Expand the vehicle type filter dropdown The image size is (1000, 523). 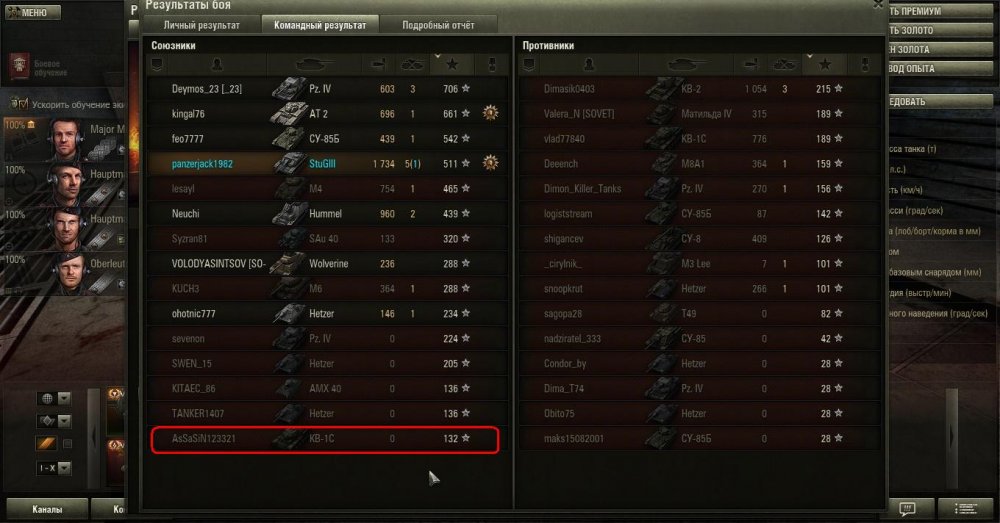[x=64, y=421]
